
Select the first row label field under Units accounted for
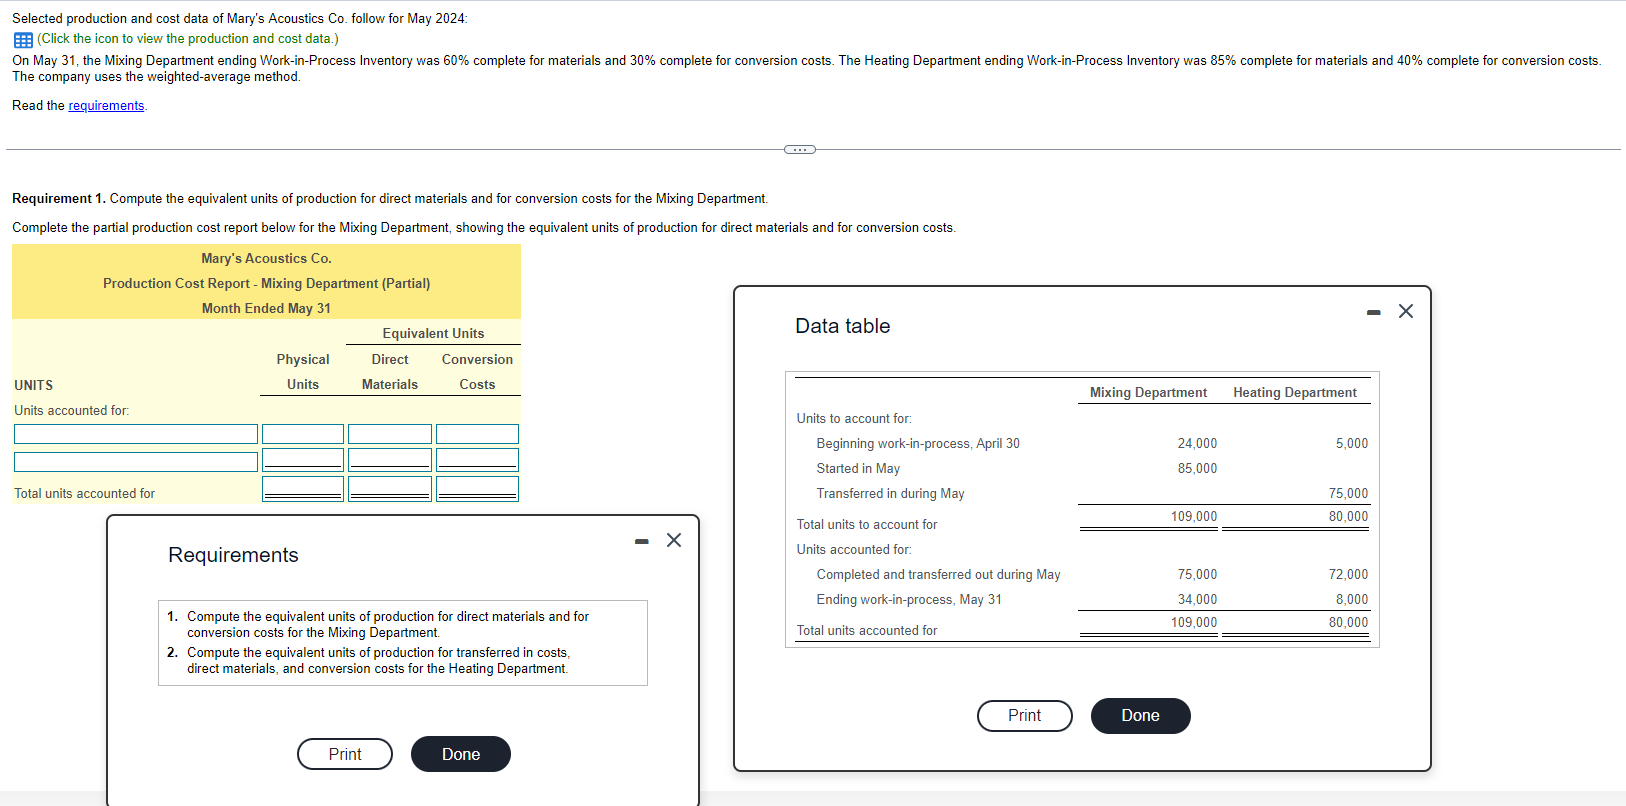(x=136, y=434)
